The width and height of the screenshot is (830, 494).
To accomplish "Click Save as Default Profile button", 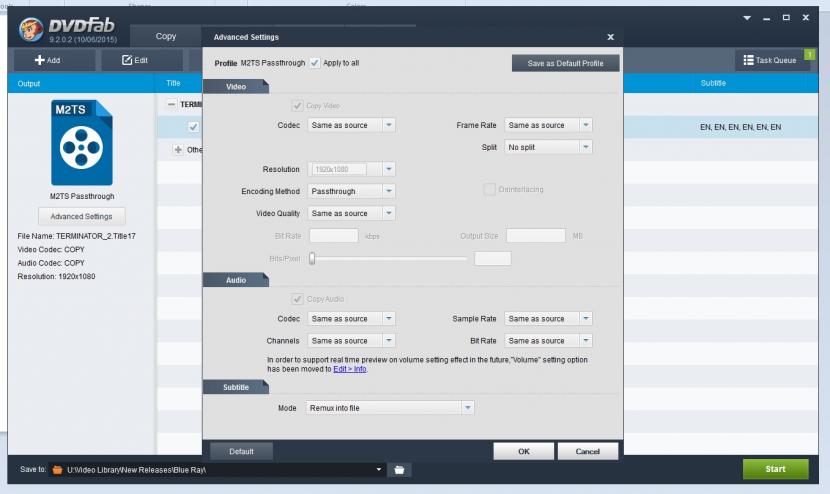I will pos(566,63).
